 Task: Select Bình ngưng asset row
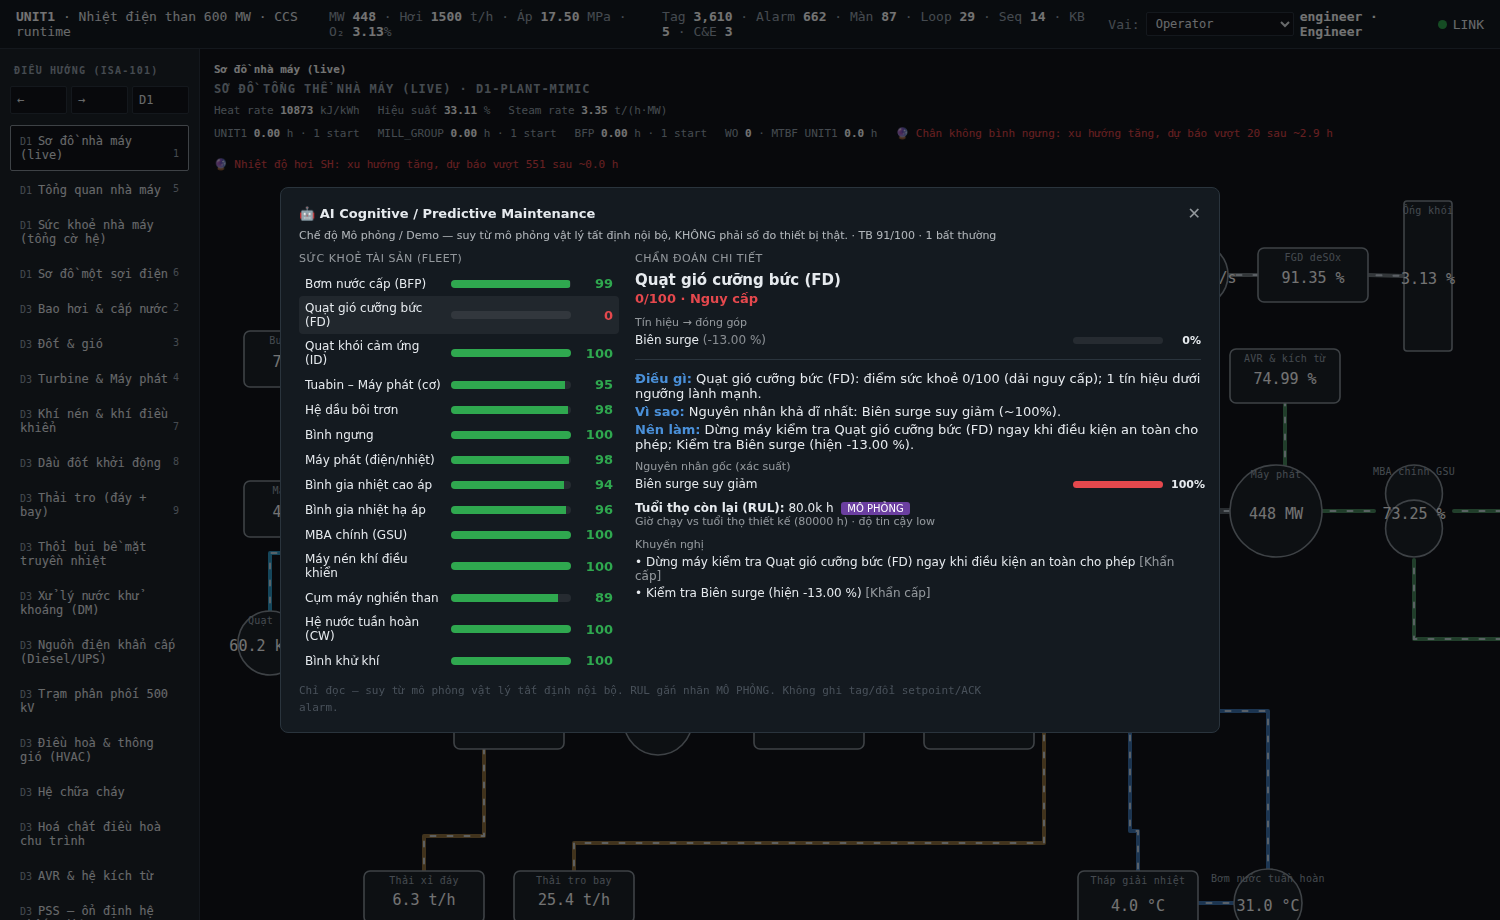pos(459,435)
